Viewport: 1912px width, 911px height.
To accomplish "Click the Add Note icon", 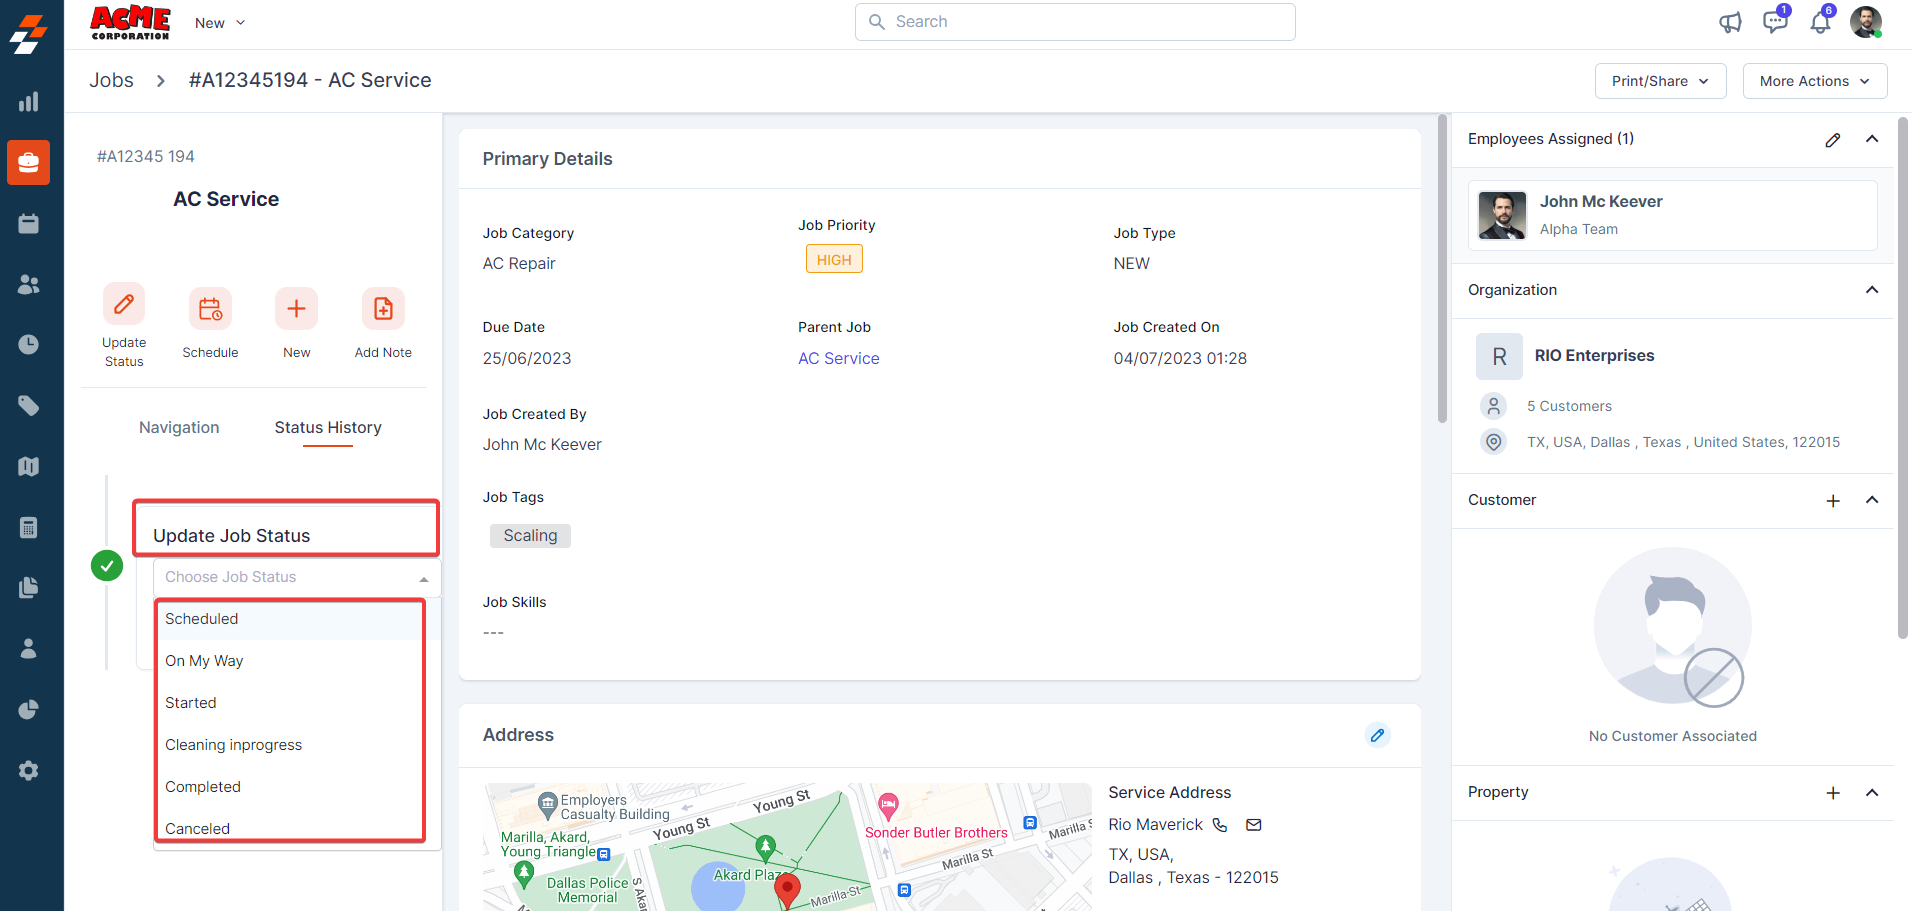I will [x=383, y=309].
